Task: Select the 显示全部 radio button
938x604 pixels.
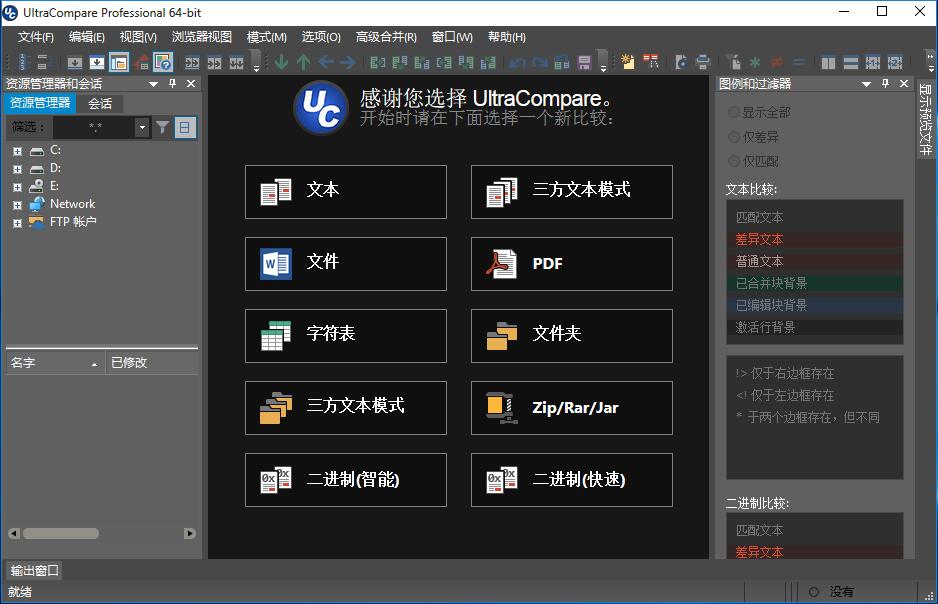Action: click(734, 112)
